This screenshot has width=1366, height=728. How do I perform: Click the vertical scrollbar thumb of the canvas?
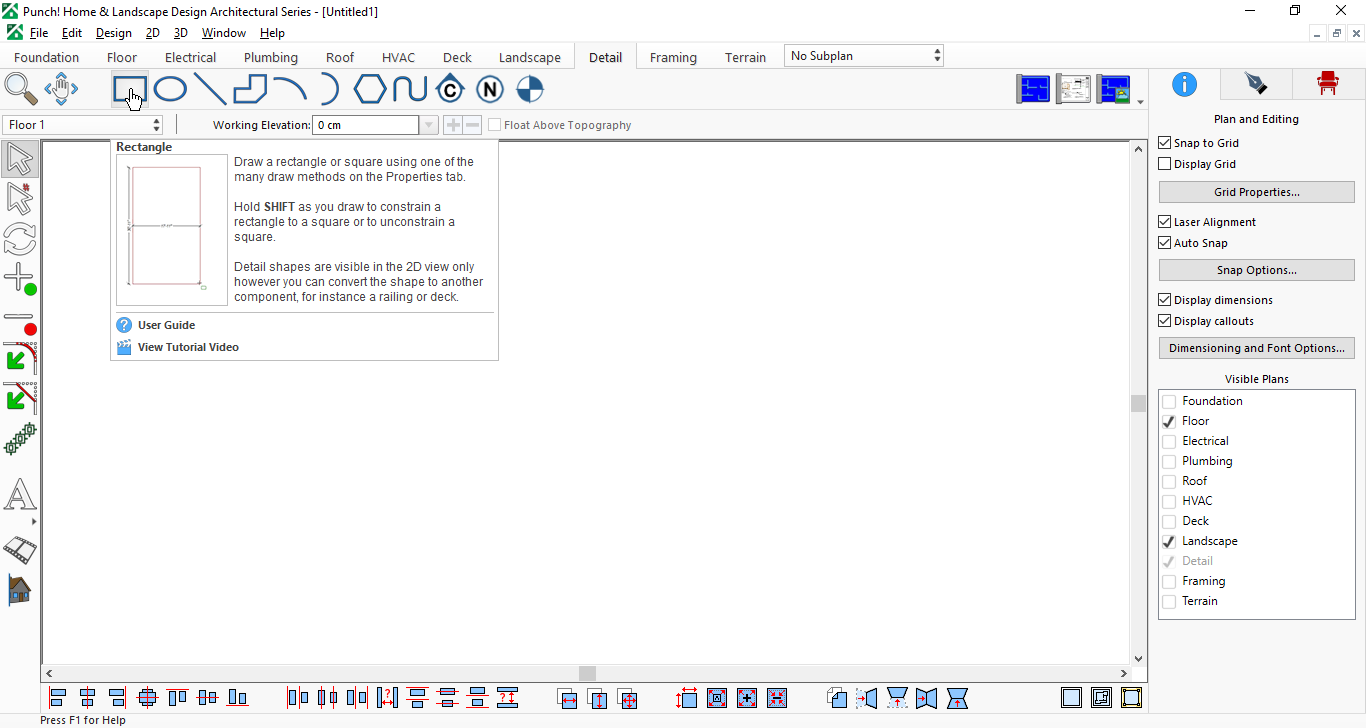pos(1138,403)
